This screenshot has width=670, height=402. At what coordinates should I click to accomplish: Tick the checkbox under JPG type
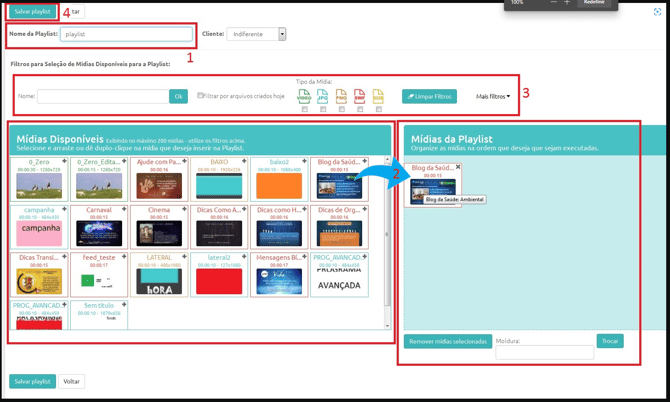(323, 109)
